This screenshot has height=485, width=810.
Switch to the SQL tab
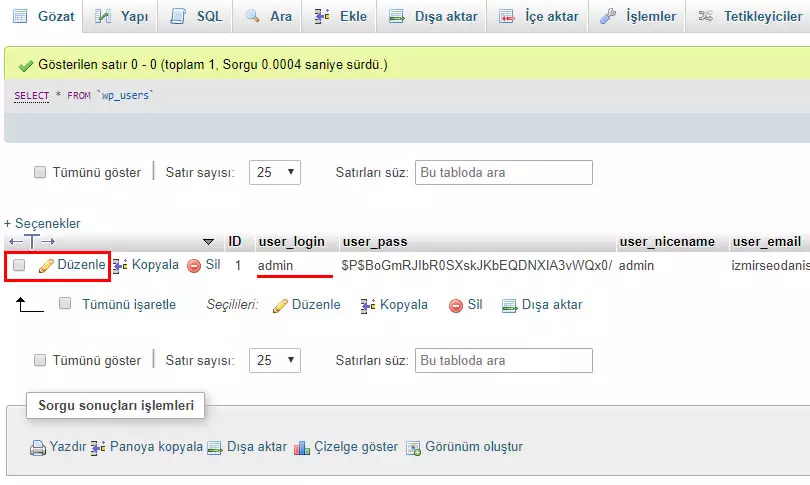[x=198, y=16]
